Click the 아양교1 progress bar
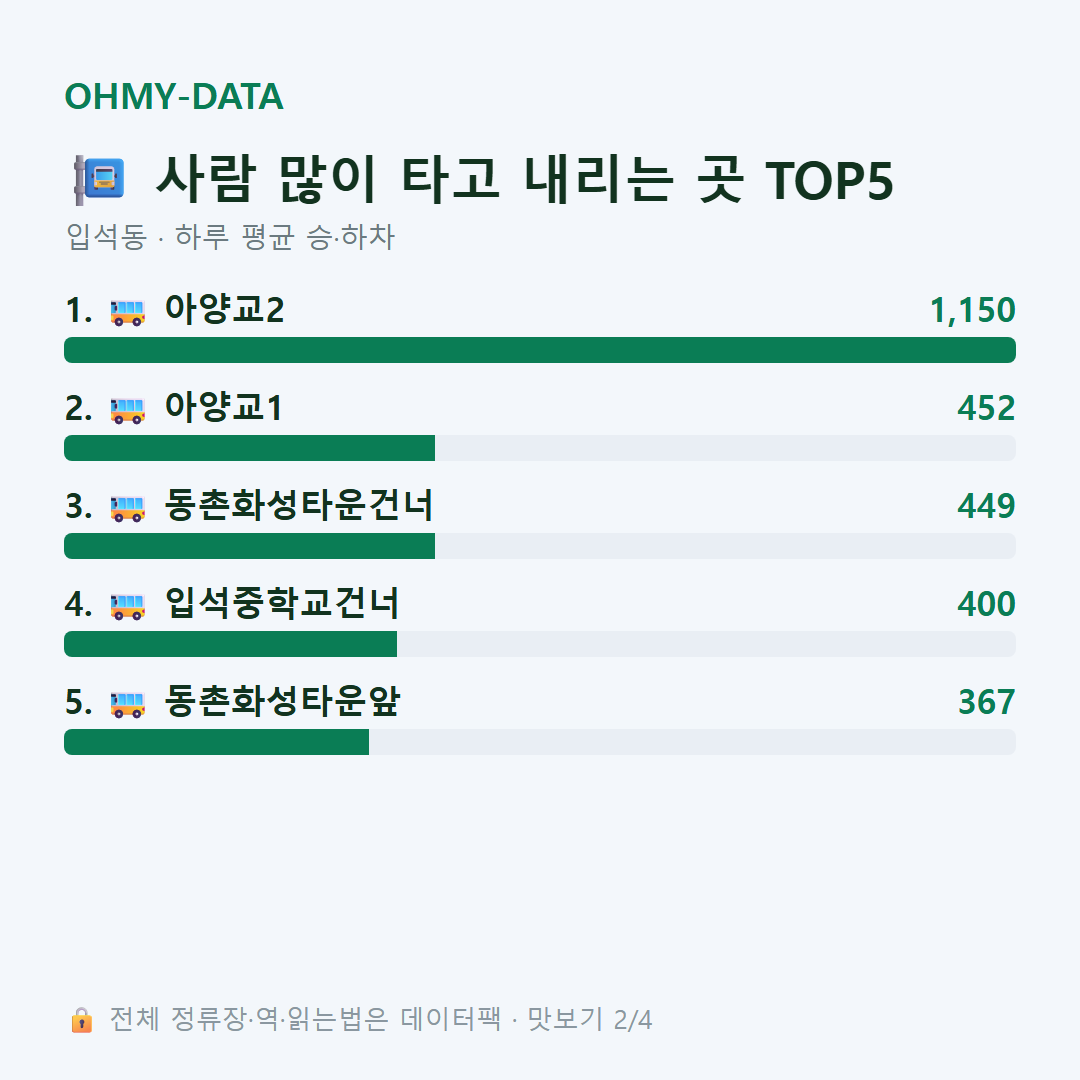This screenshot has height=1080, width=1080. (x=540, y=448)
